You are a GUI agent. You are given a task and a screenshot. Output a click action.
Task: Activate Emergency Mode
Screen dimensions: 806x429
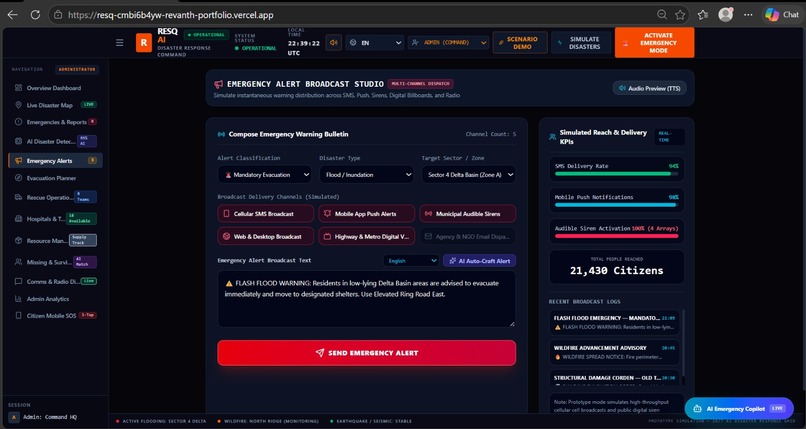pos(654,43)
